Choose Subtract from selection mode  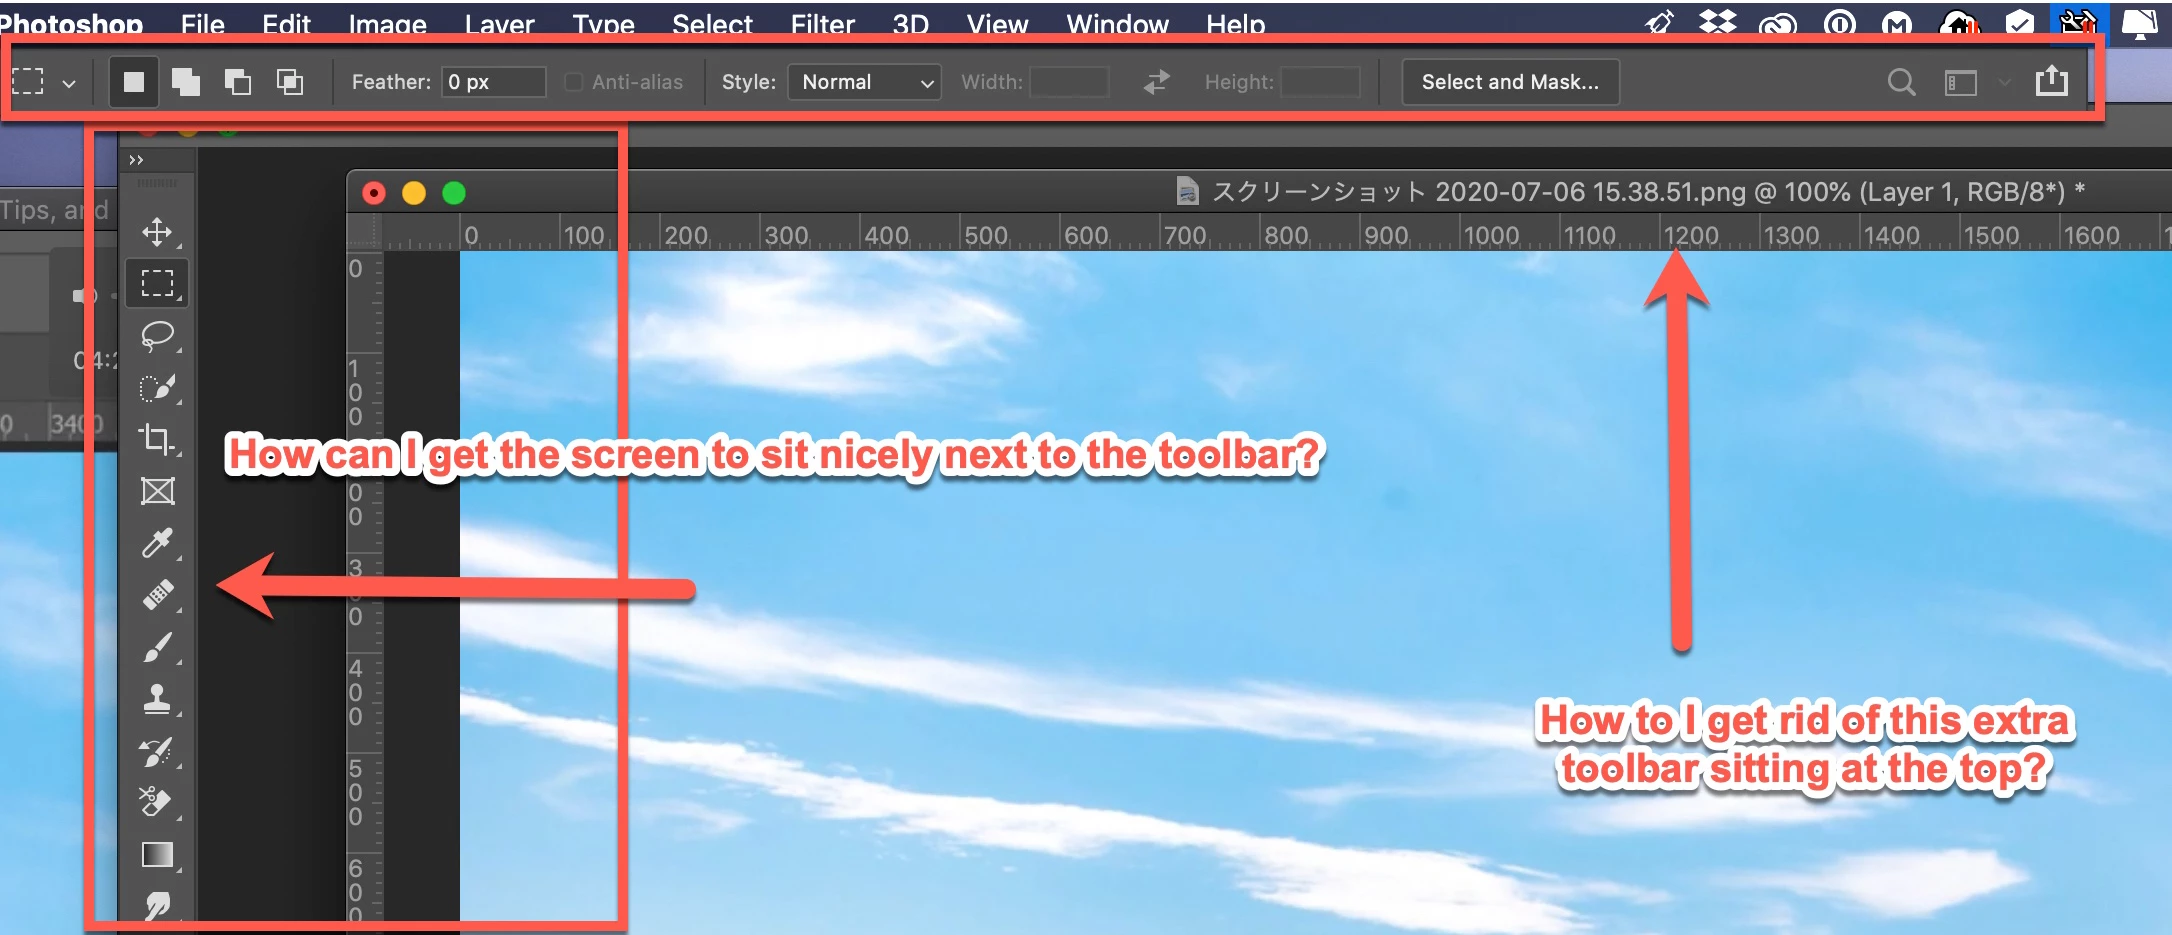pyautogui.click(x=238, y=82)
